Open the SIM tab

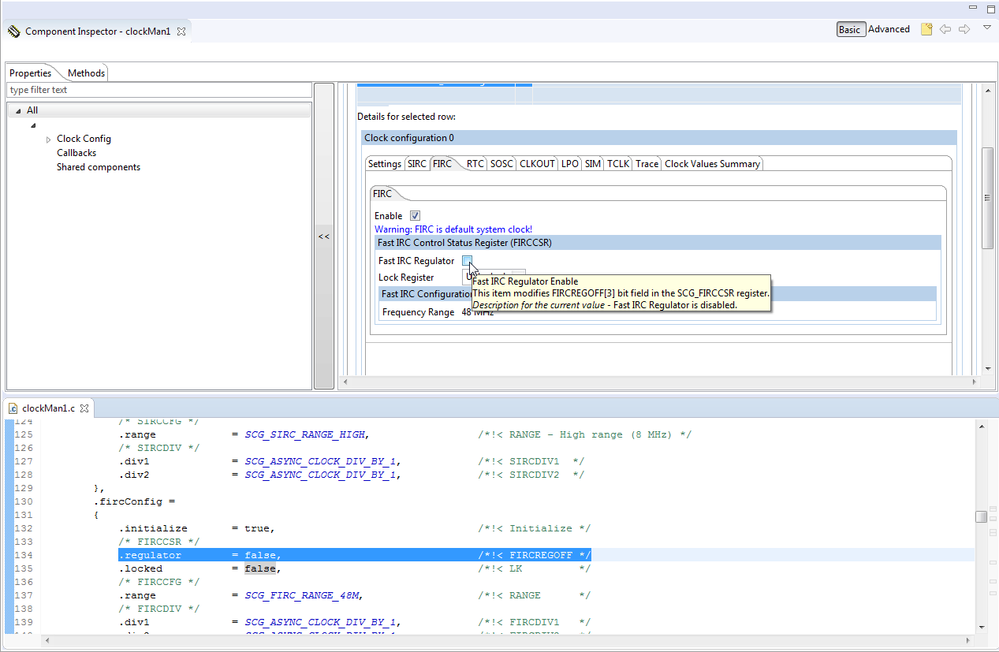593,164
